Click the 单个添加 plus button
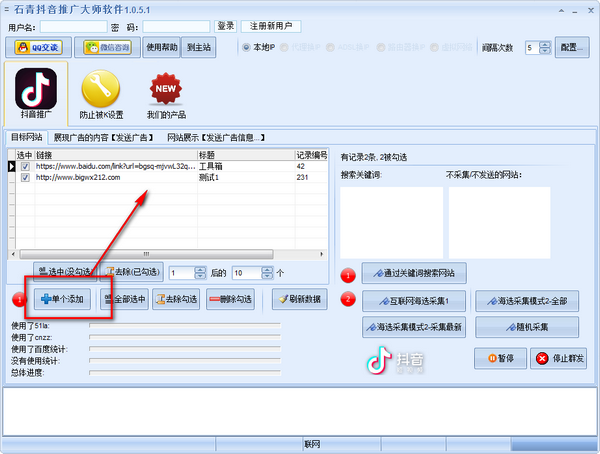The image size is (600, 454). coord(62,299)
